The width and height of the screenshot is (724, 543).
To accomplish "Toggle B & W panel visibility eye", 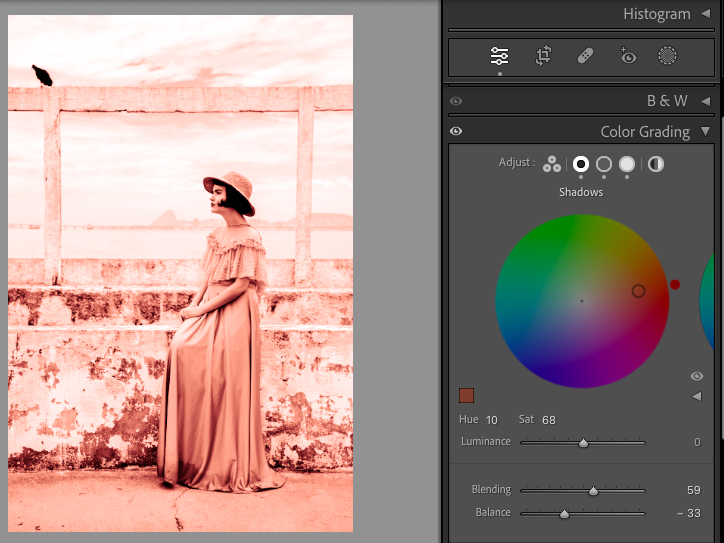I will tap(456, 101).
